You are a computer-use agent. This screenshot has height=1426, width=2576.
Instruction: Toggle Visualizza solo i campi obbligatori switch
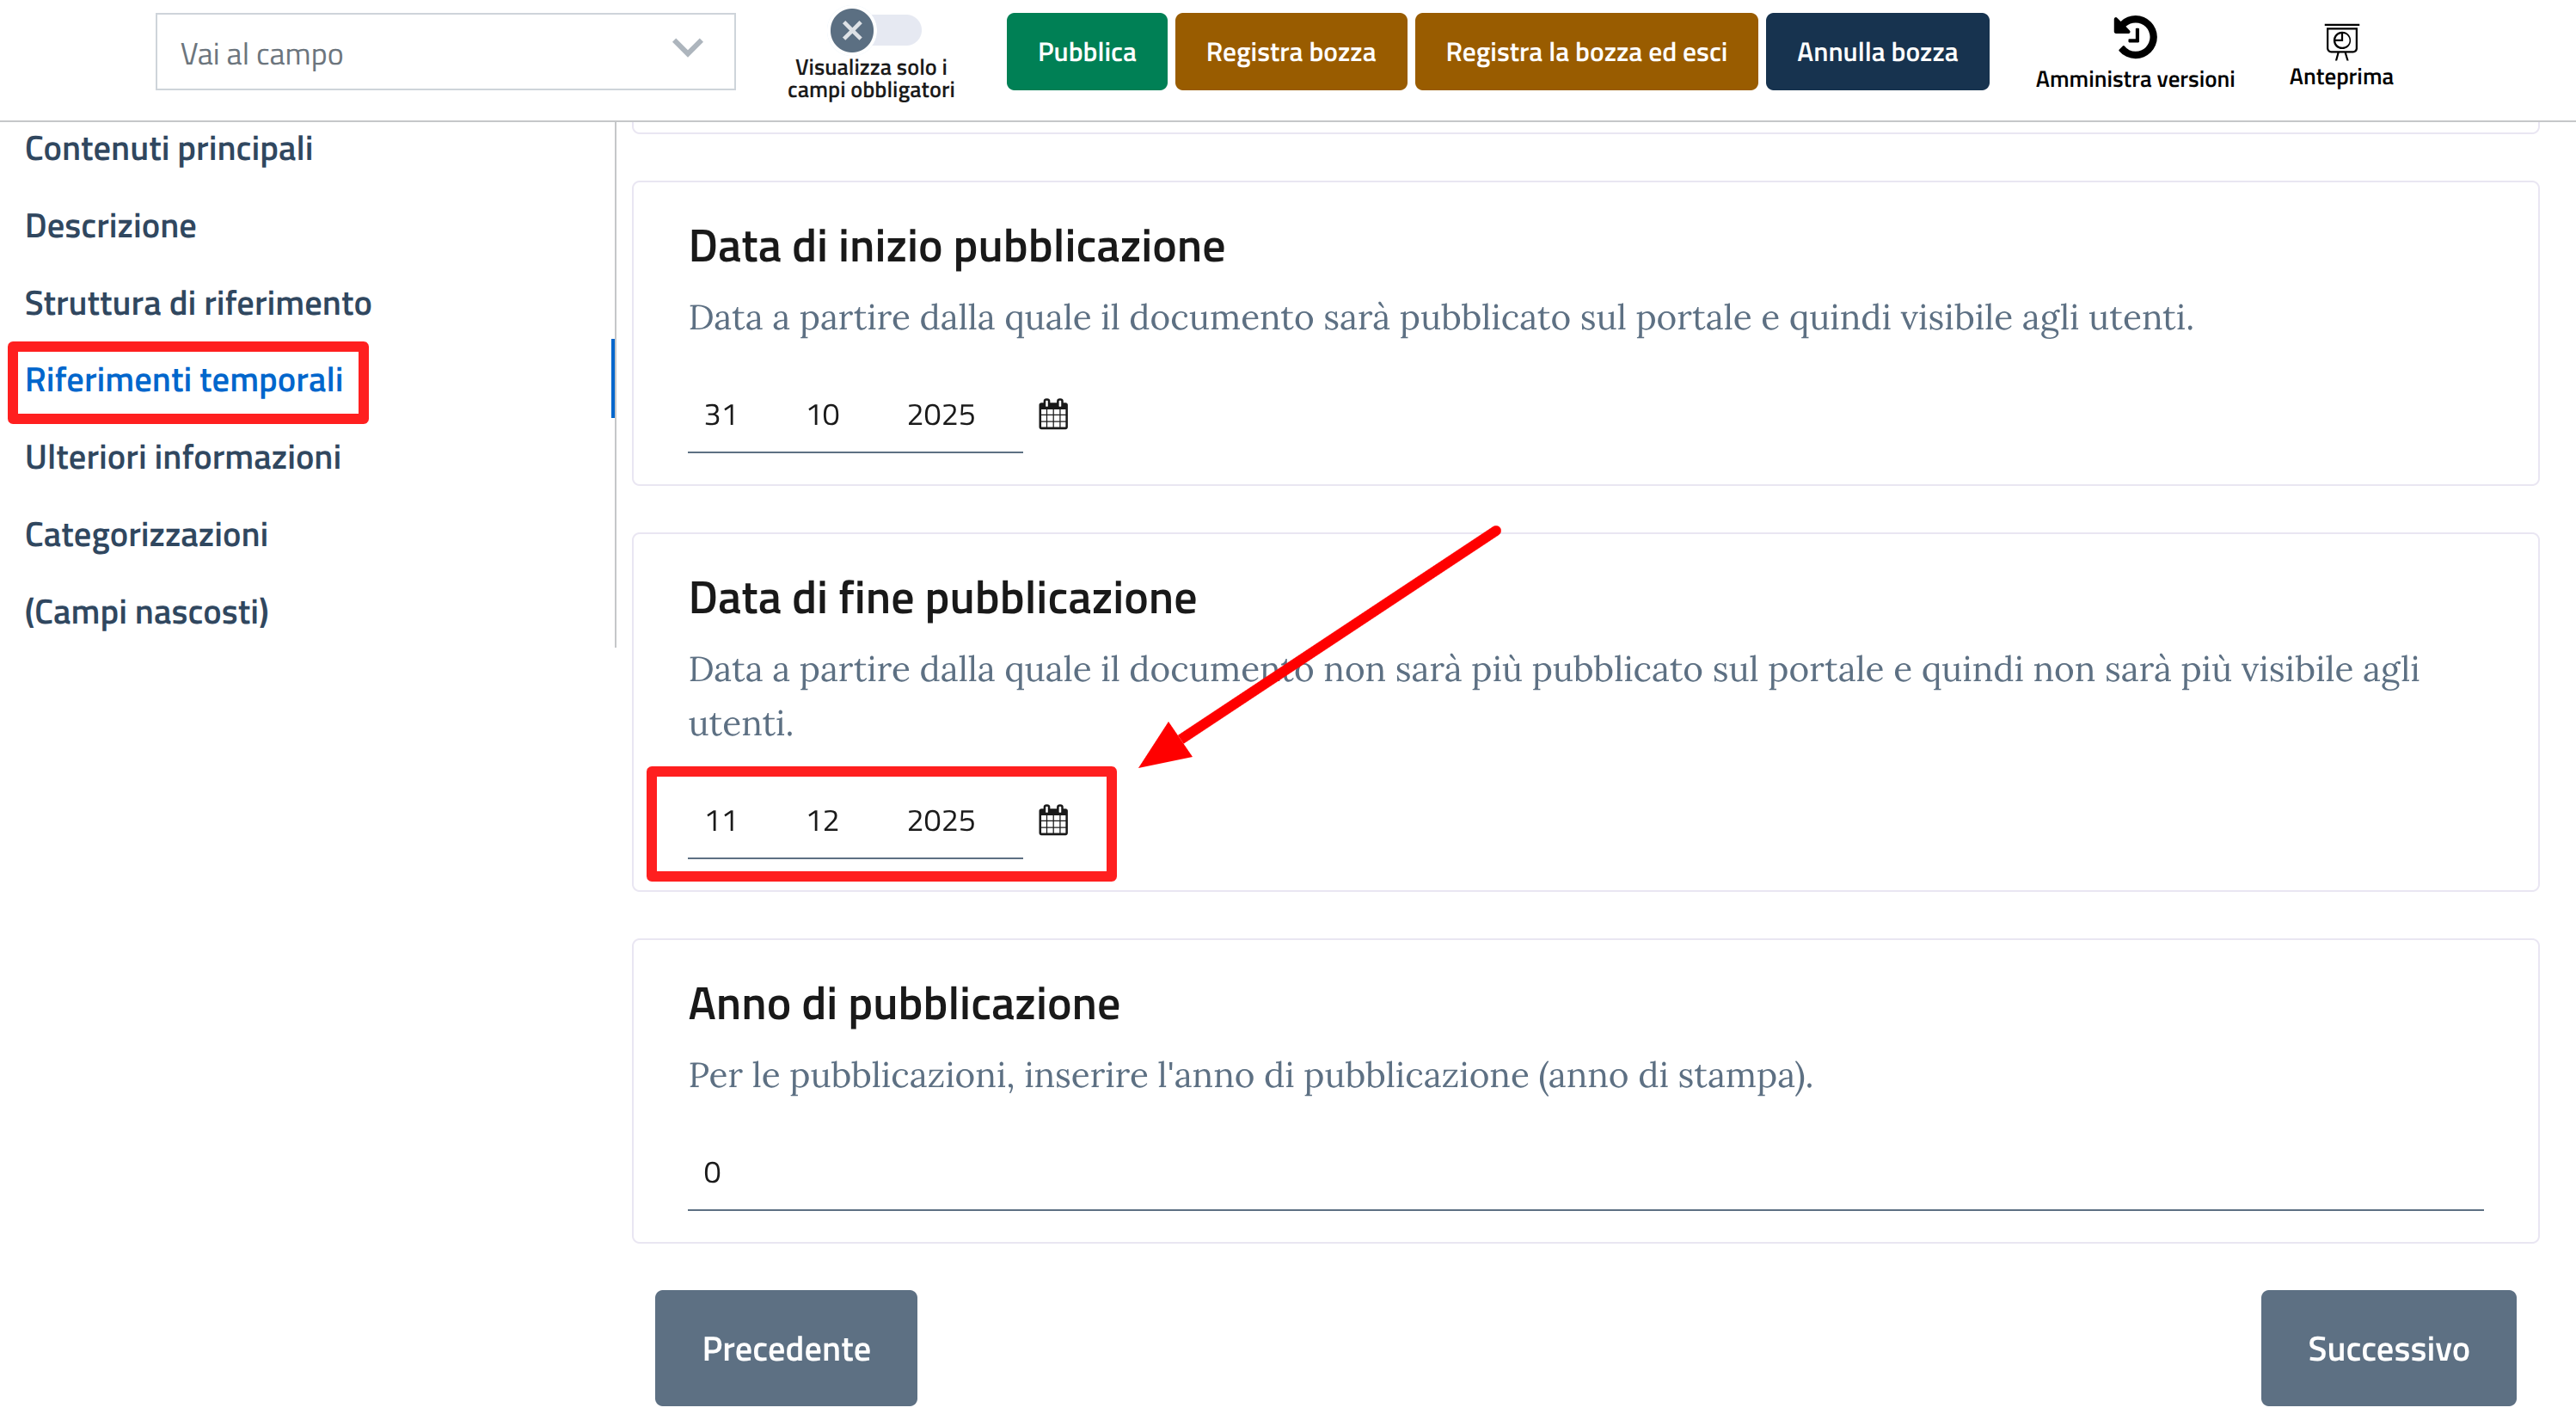pyautogui.click(x=875, y=30)
